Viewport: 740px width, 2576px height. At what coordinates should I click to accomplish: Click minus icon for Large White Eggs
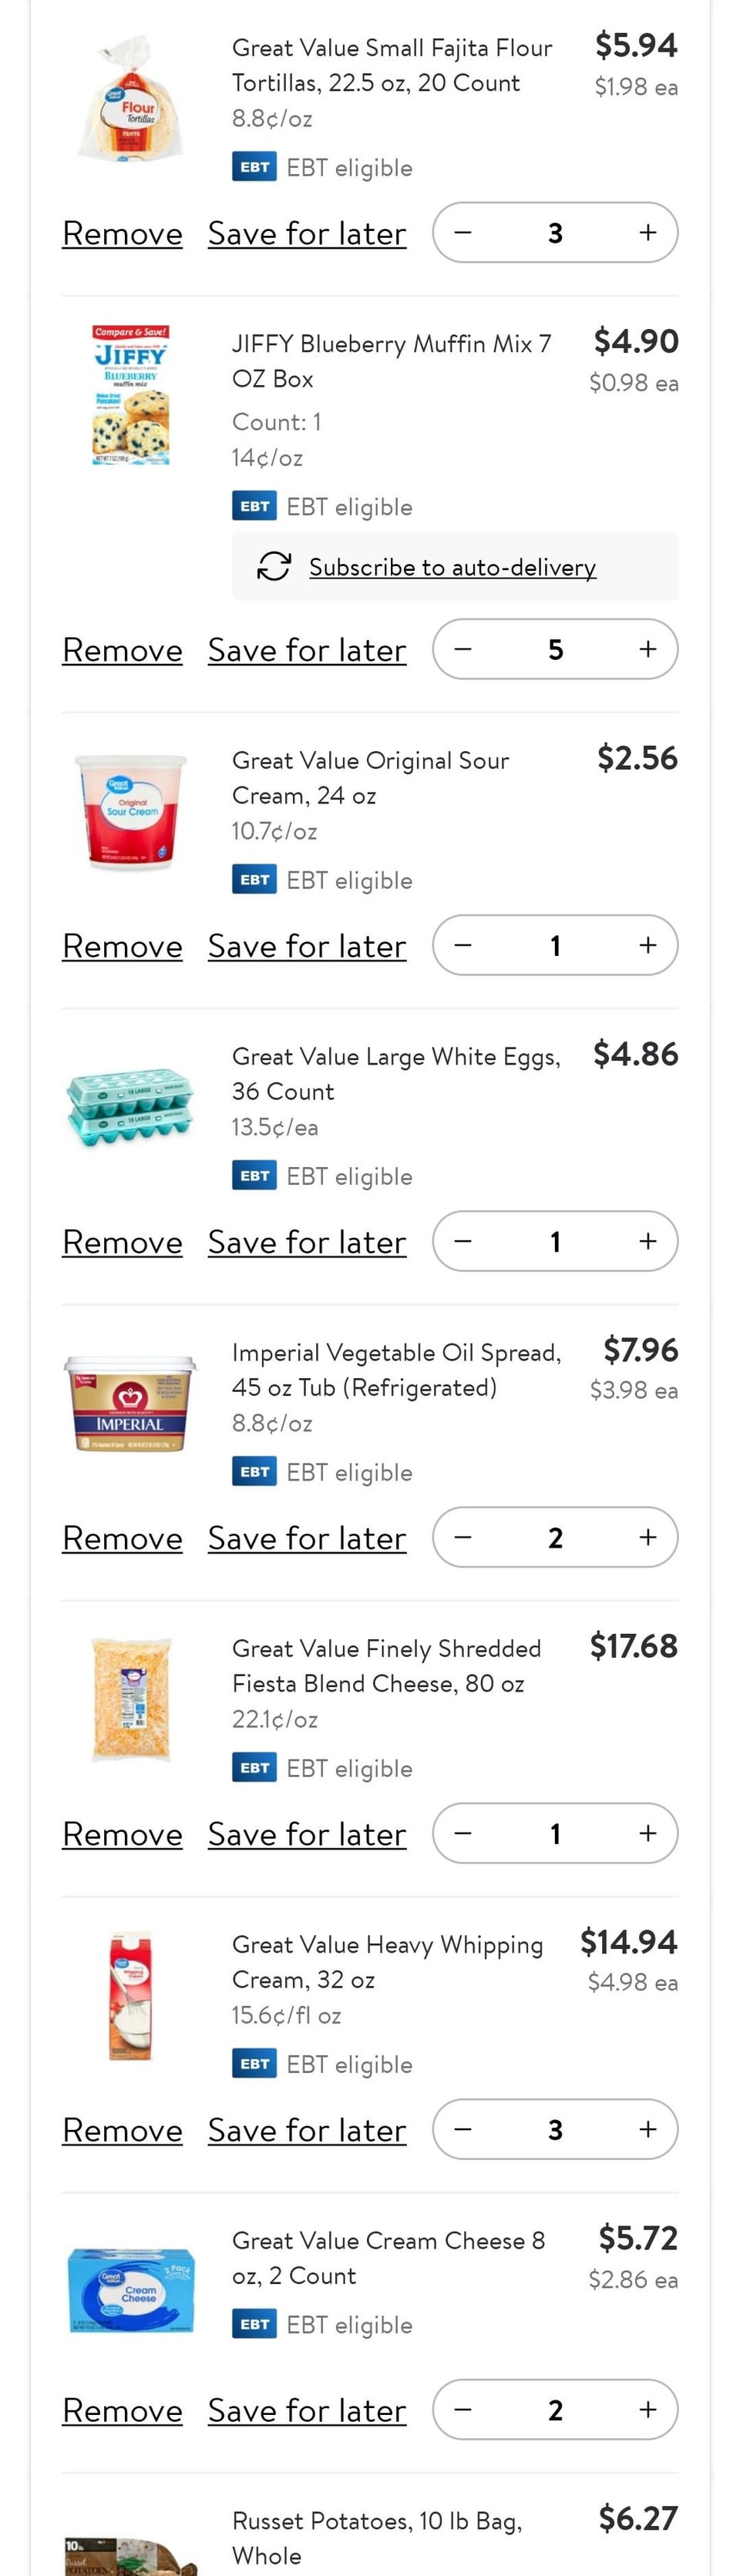[x=462, y=1241]
